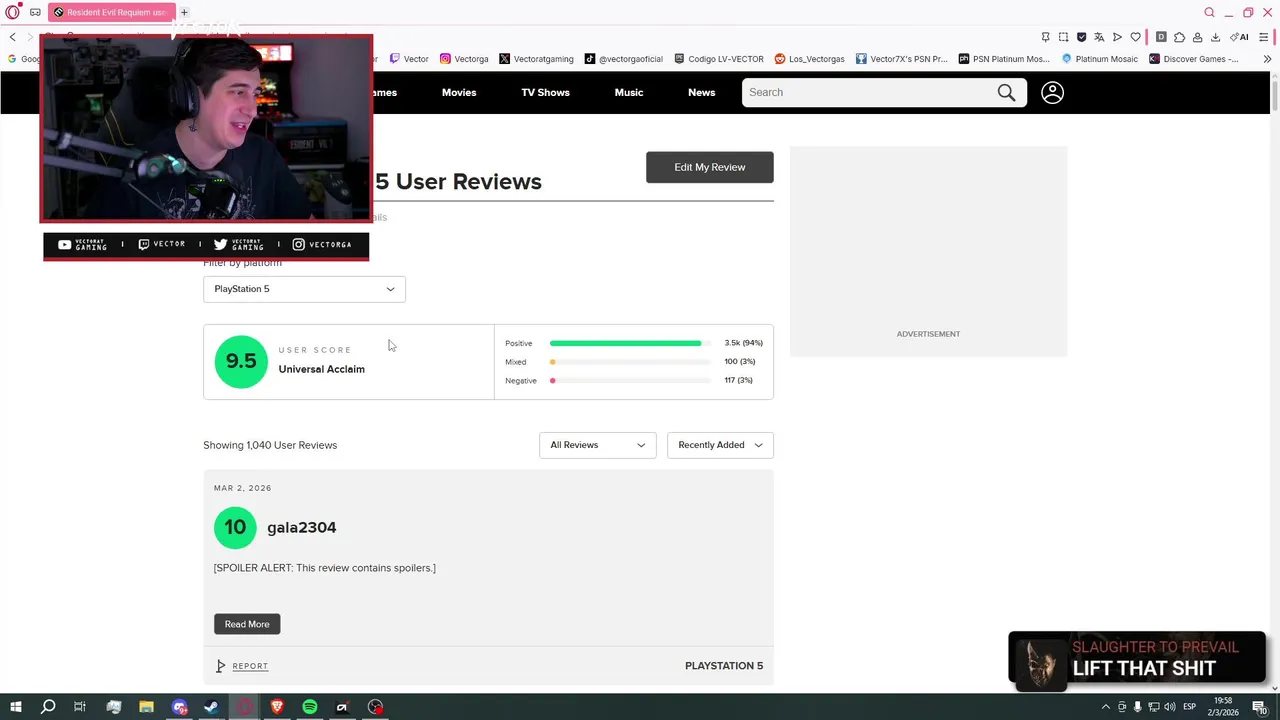Activate the snapshot capture icon in address bar
The height and width of the screenshot is (720, 1280).
(x=1063, y=37)
